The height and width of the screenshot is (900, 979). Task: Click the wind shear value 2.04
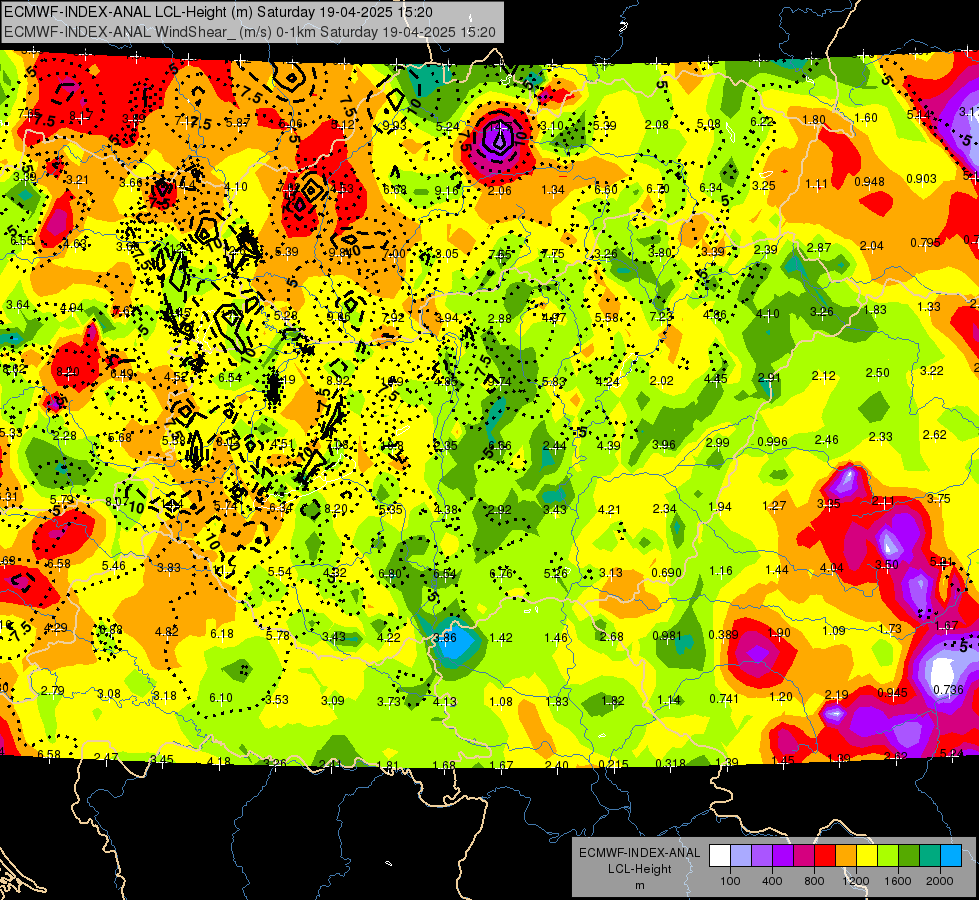pyautogui.click(x=872, y=245)
